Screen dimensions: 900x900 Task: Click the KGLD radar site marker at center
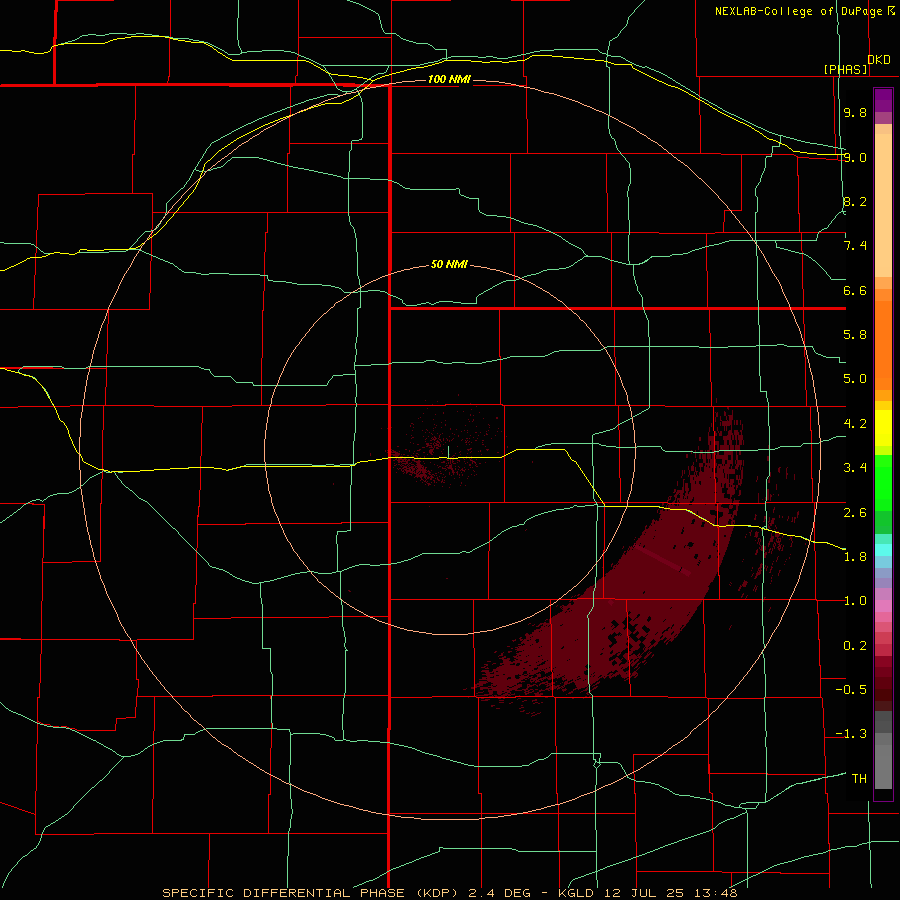pos(448,452)
